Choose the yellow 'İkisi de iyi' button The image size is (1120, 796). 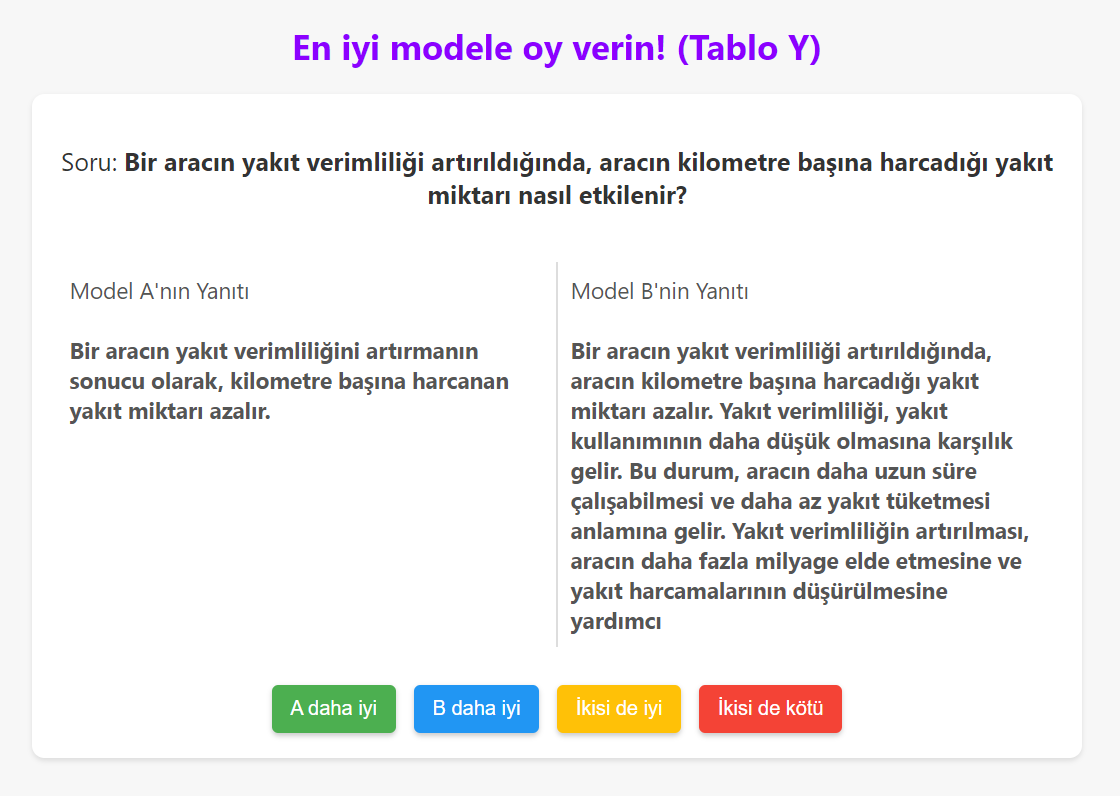pyautogui.click(x=619, y=708)
